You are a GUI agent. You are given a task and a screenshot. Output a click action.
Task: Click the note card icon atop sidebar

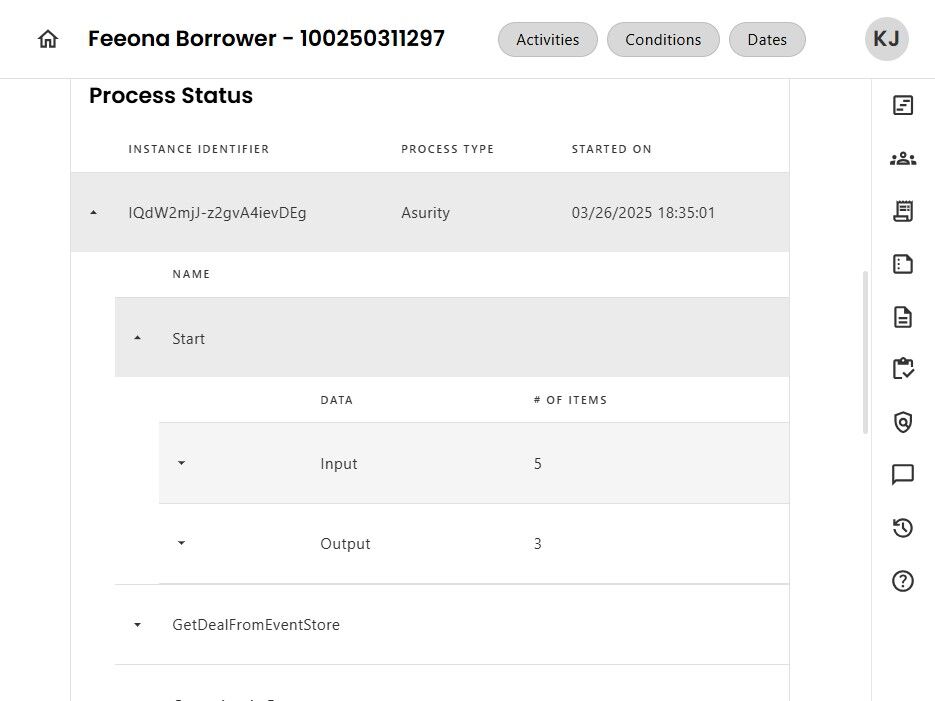(903, 105)
